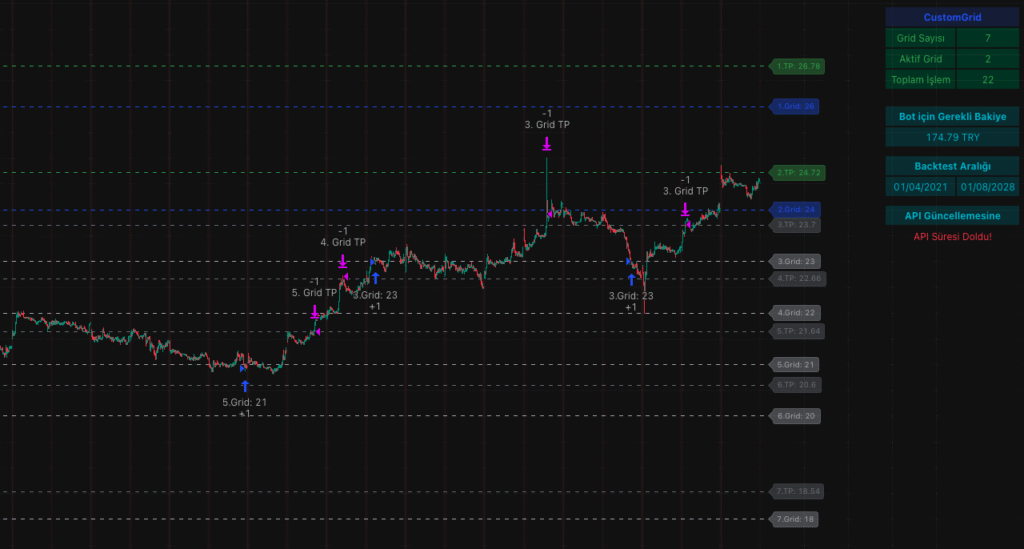The image size is (1024, 549).
Task: Click the red API Süresi Doldu! warning
Action: pos(952,236)
